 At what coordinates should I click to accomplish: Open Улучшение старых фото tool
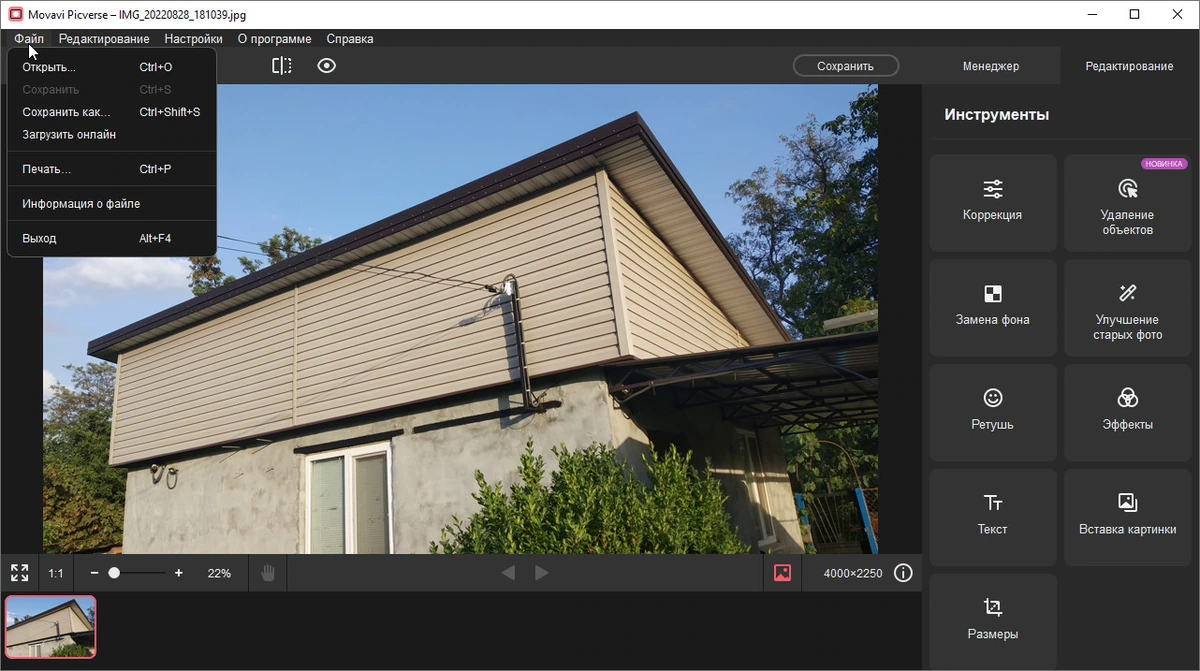pyautogui.click(x=1127, y=307)
